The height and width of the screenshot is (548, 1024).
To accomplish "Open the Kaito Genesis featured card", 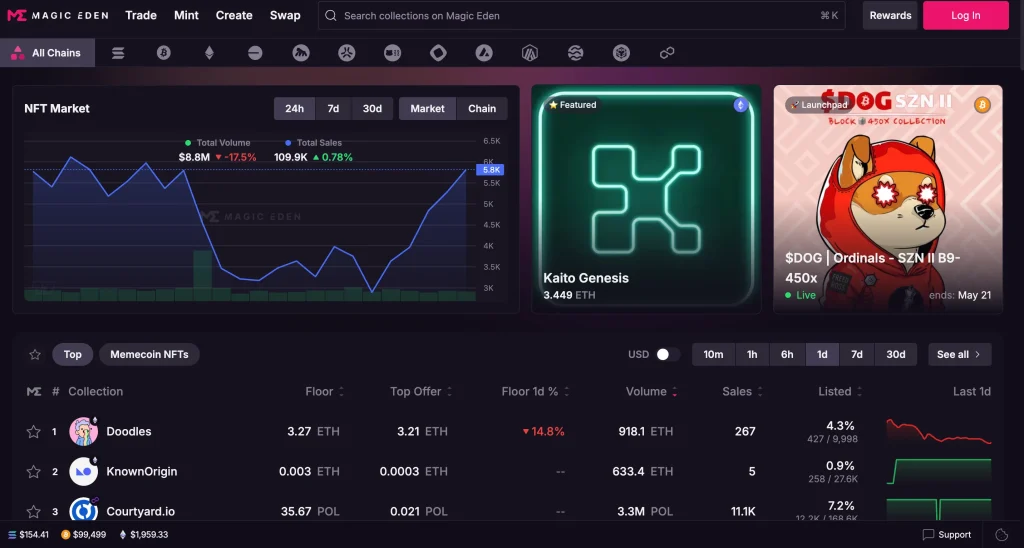I will point(646,199).
